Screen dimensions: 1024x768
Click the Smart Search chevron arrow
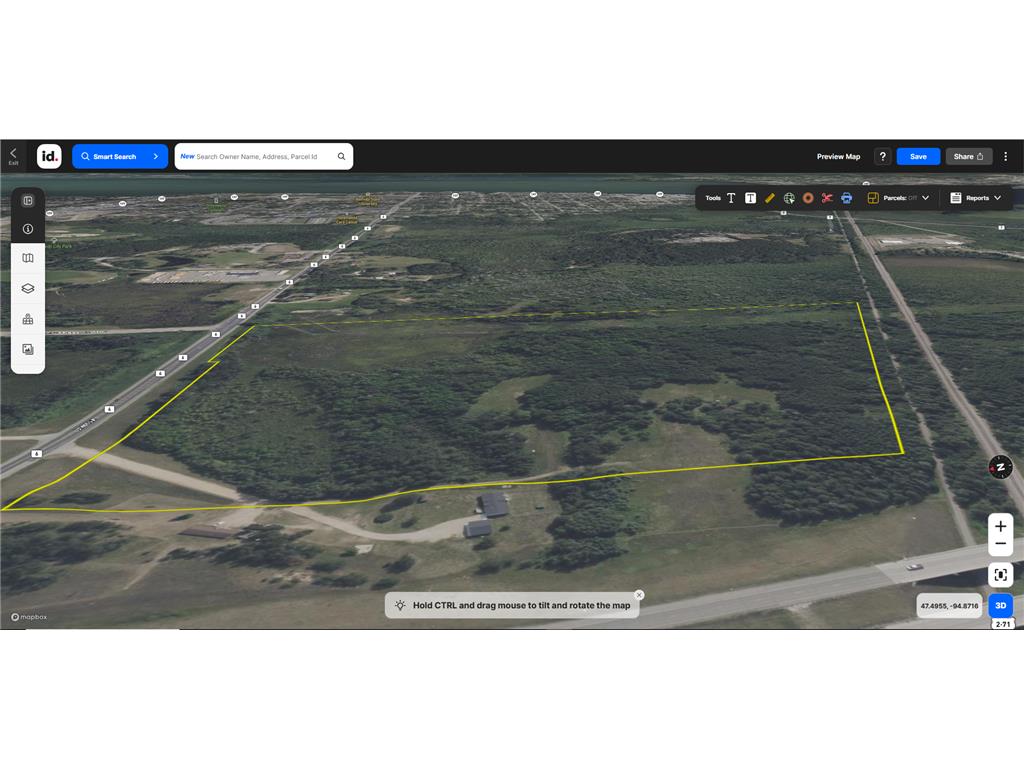[x=155, y=157]
